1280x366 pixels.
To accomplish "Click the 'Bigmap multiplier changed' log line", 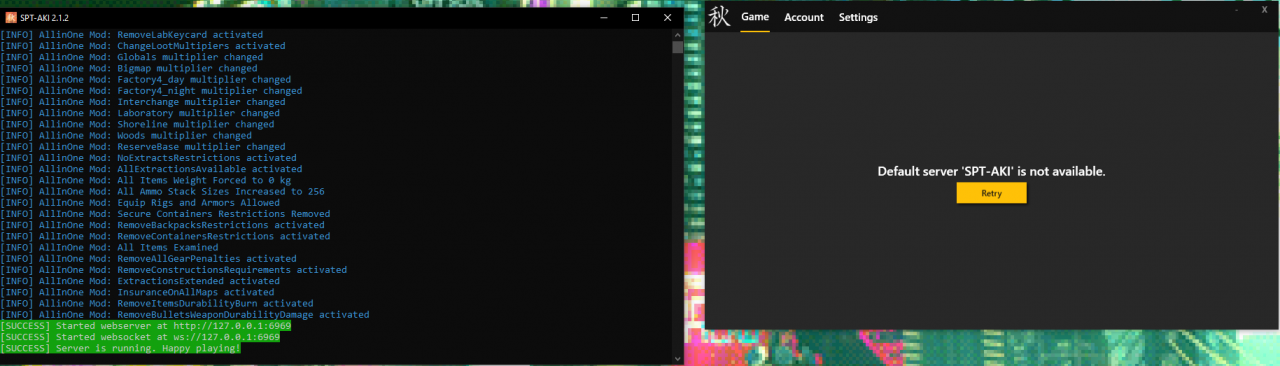I will coord(129,68).
